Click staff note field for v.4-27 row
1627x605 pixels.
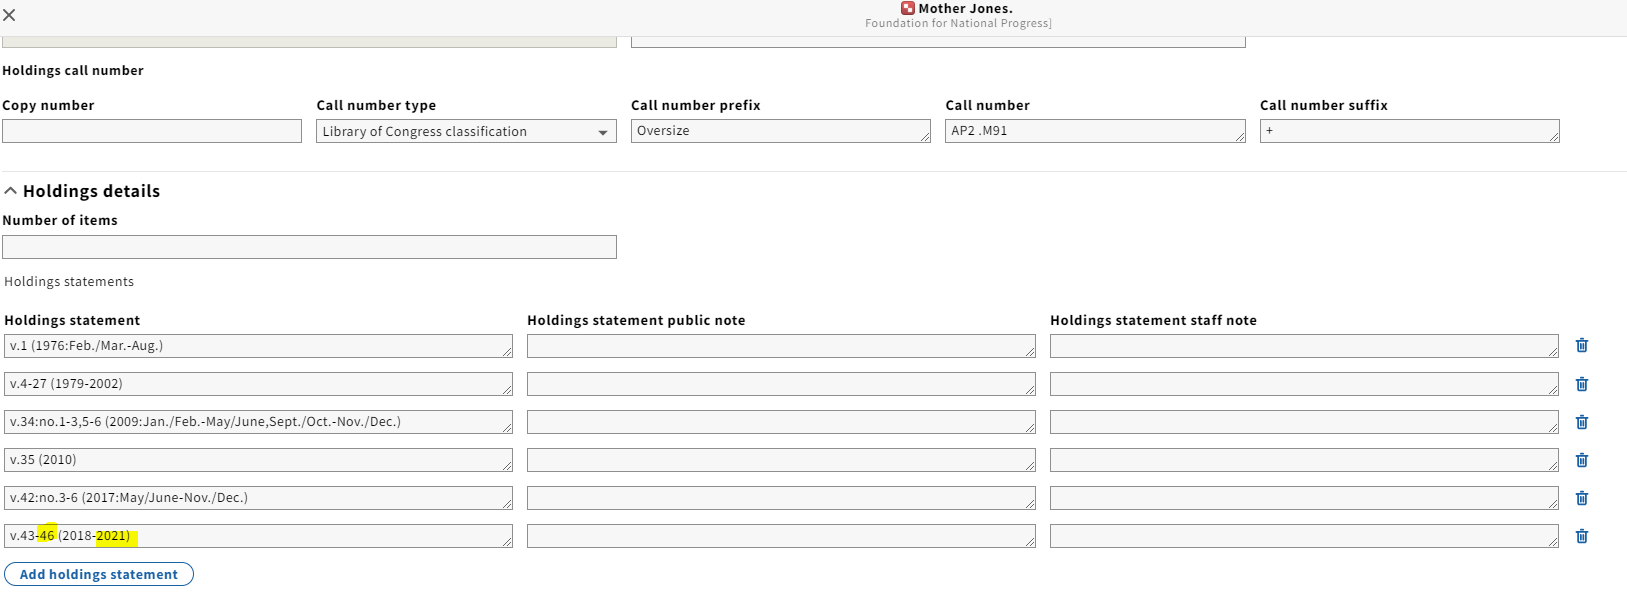click(1304, 384)
